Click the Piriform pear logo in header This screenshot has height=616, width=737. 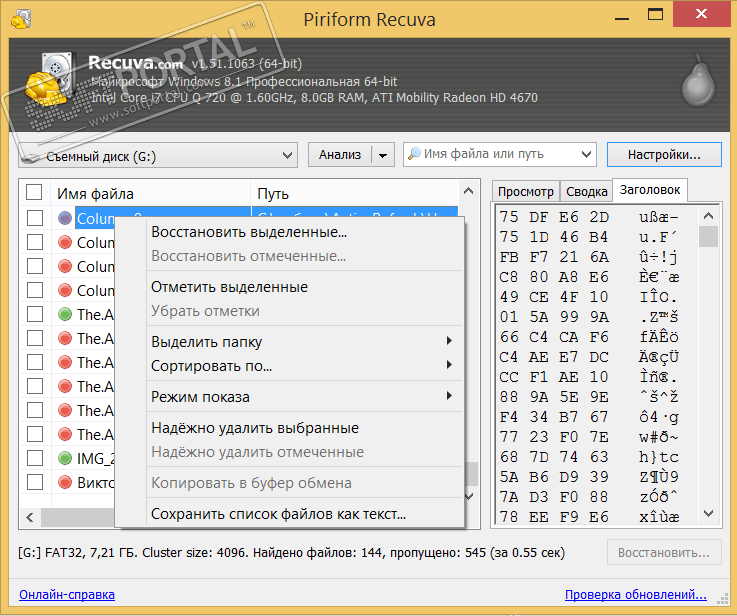point(698,79)
